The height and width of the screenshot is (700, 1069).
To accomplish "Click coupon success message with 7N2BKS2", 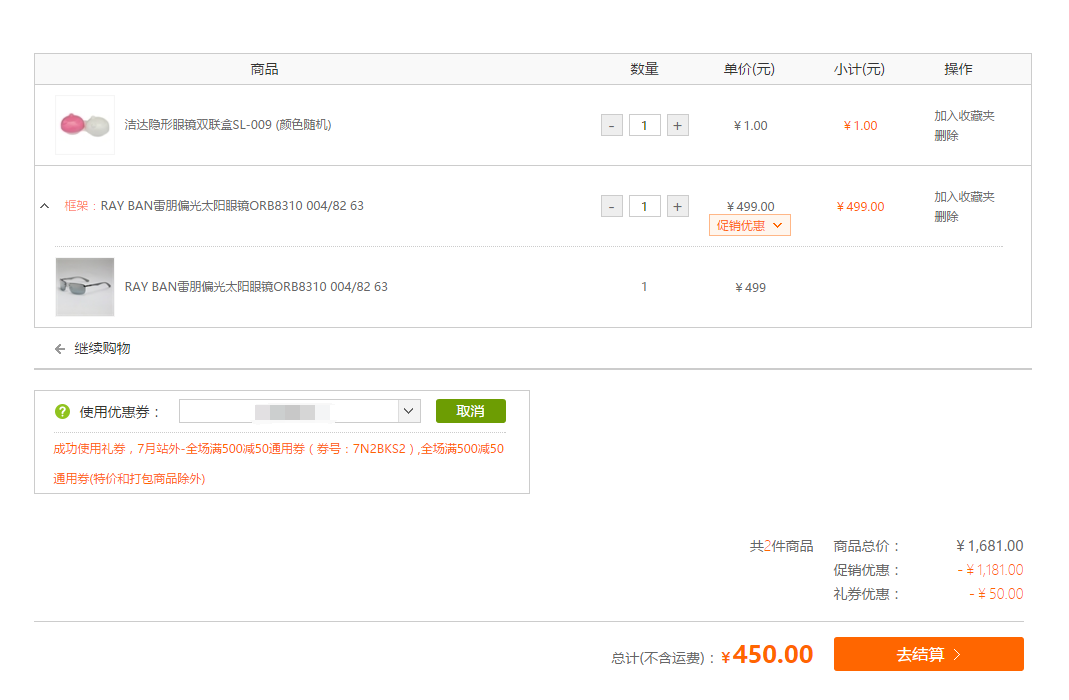I will pyautogui.click(x=278, y=463).
